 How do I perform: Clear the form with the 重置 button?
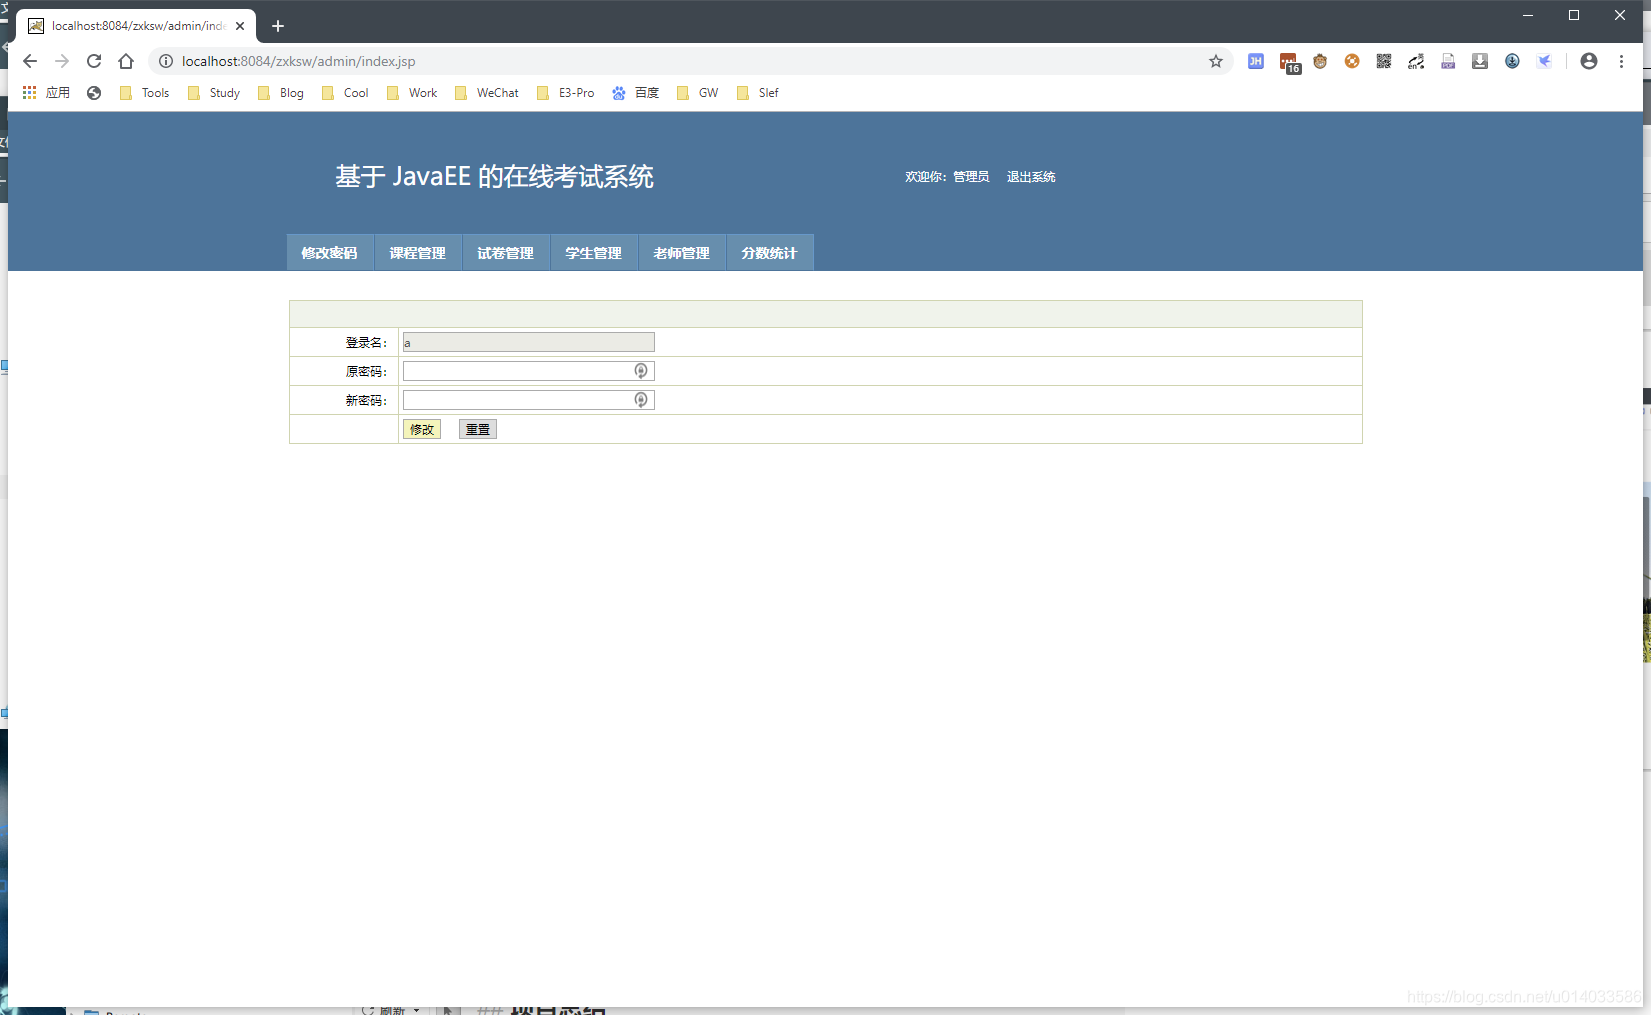[x=478, y=429]
